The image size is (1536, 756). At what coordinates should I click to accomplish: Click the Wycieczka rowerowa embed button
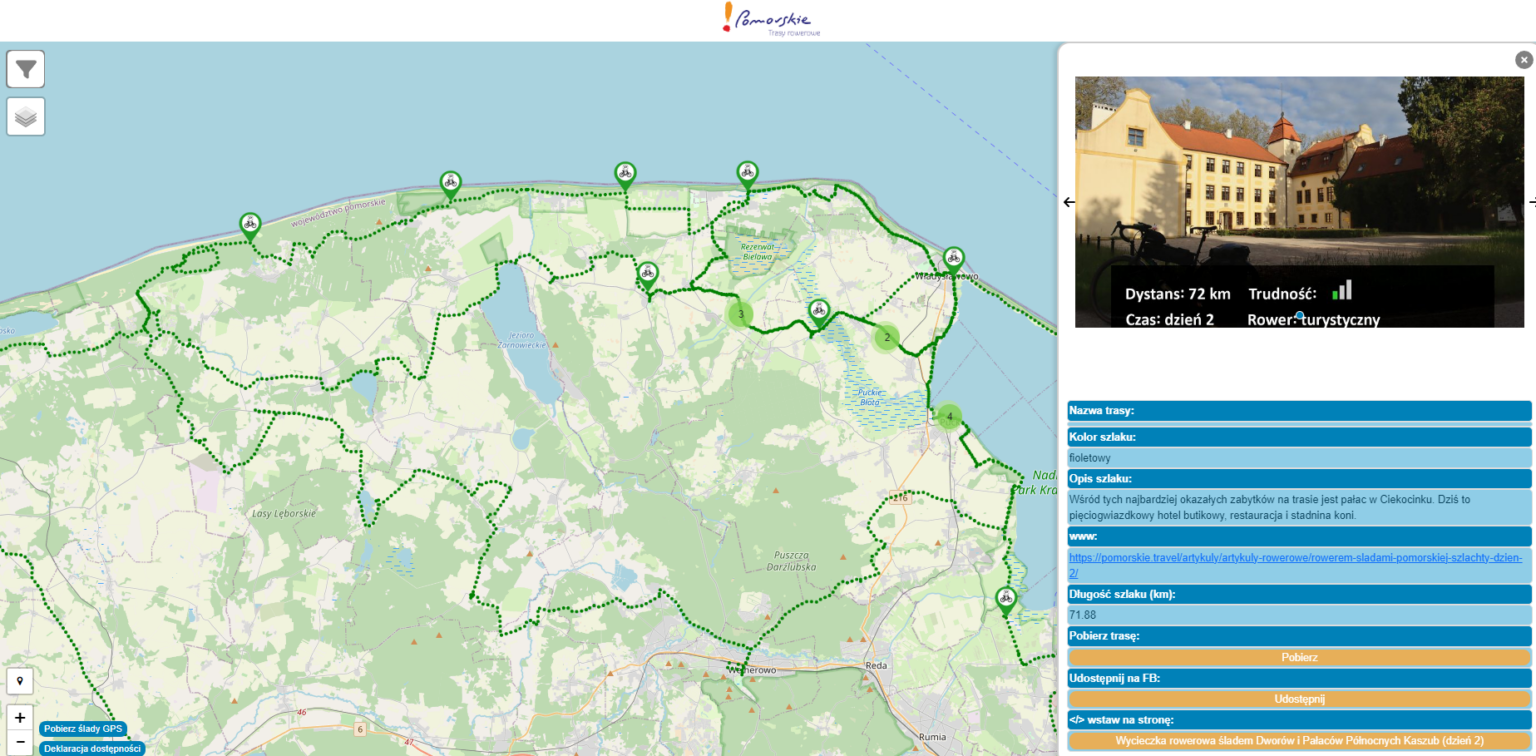pos(1299,741)
